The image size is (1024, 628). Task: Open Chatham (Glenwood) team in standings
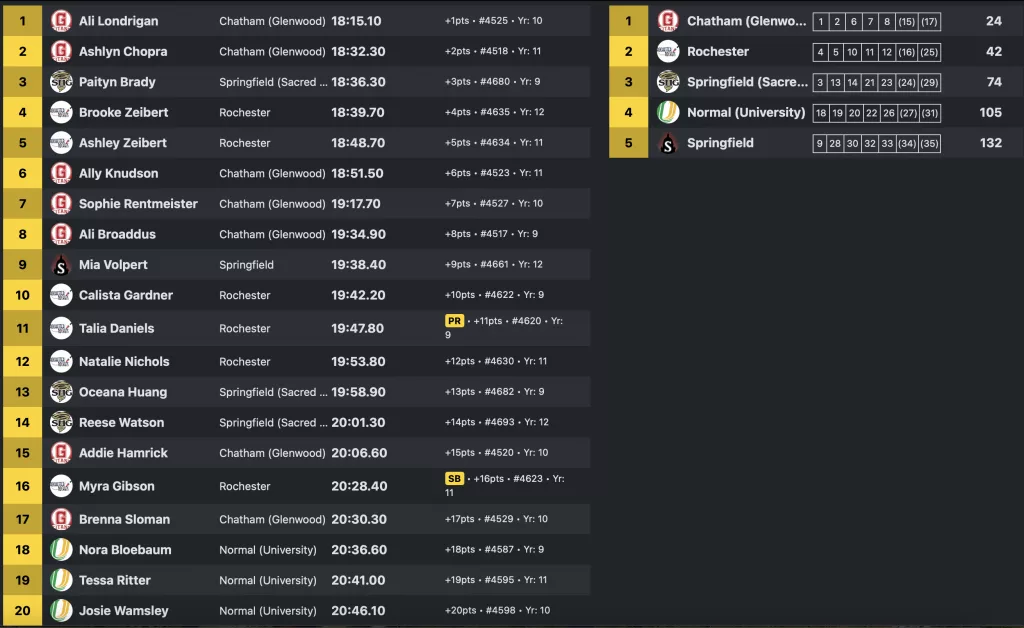(x=746, y=21)
